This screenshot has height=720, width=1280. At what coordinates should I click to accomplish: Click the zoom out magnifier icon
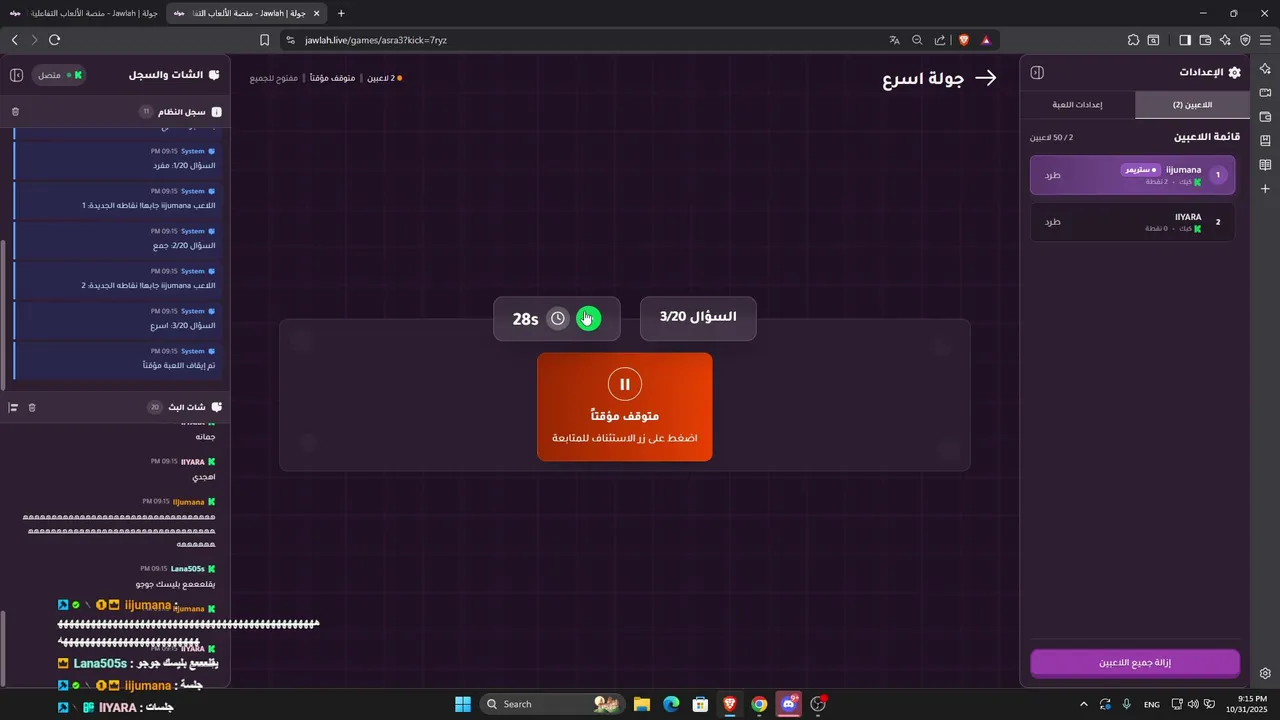click(x=917, y=40)
